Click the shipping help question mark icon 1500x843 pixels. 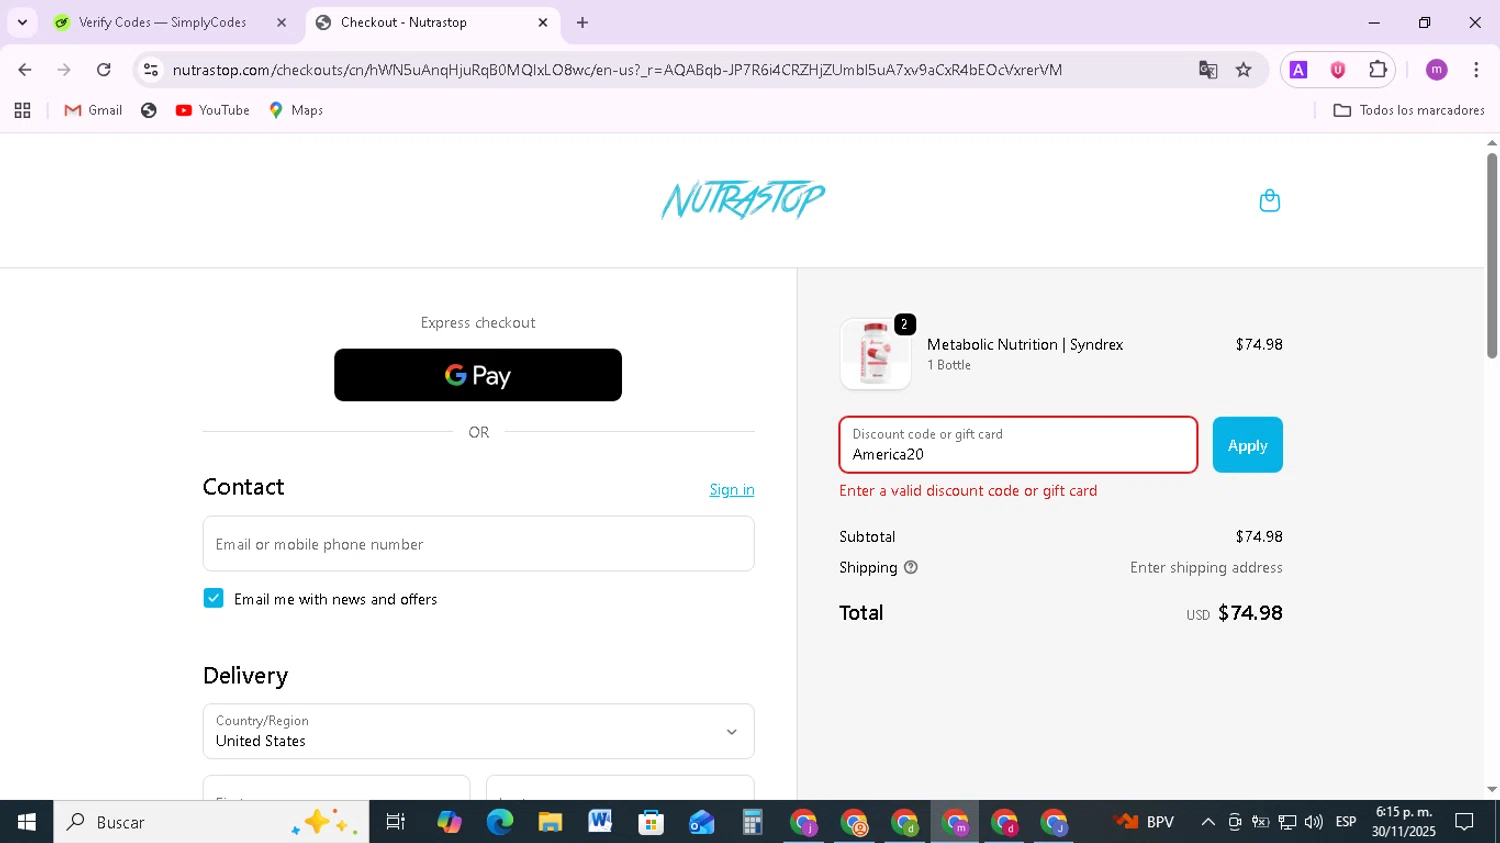911,567
